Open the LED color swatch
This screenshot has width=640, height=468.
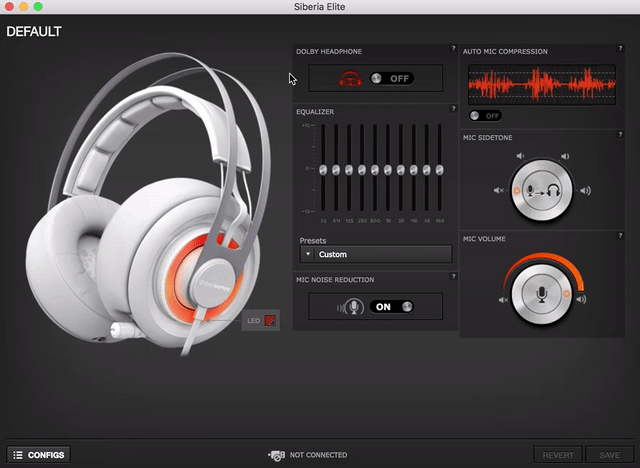[x=270, y=320]
